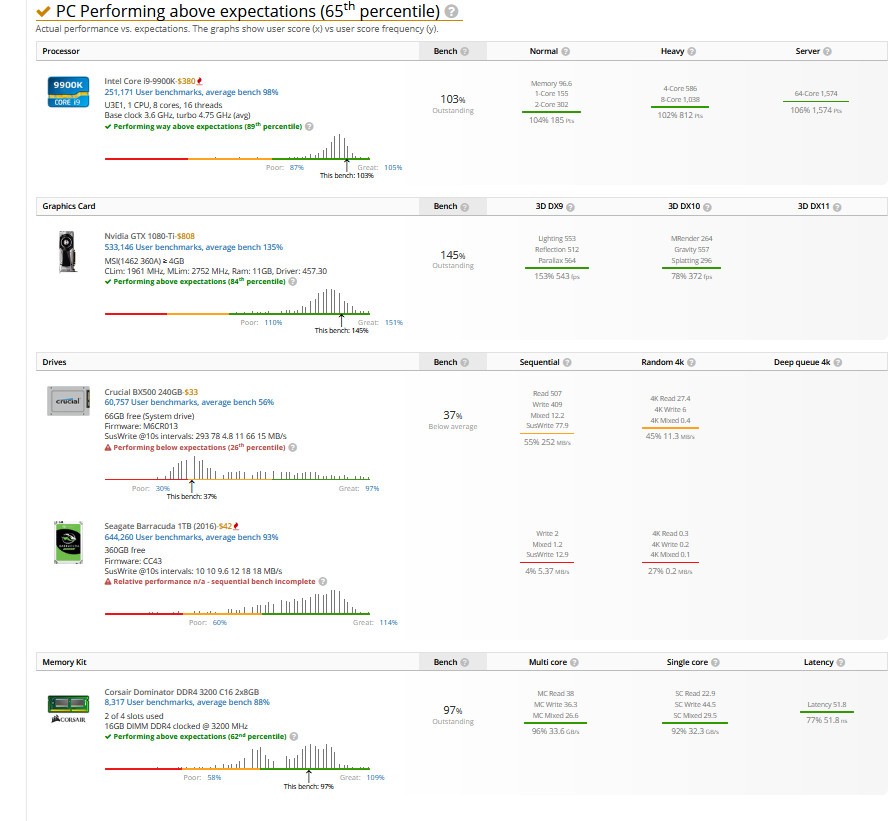Open the Intel Core i9-9900K link
This screenshot has height=821, width=890.
[140, 81]
